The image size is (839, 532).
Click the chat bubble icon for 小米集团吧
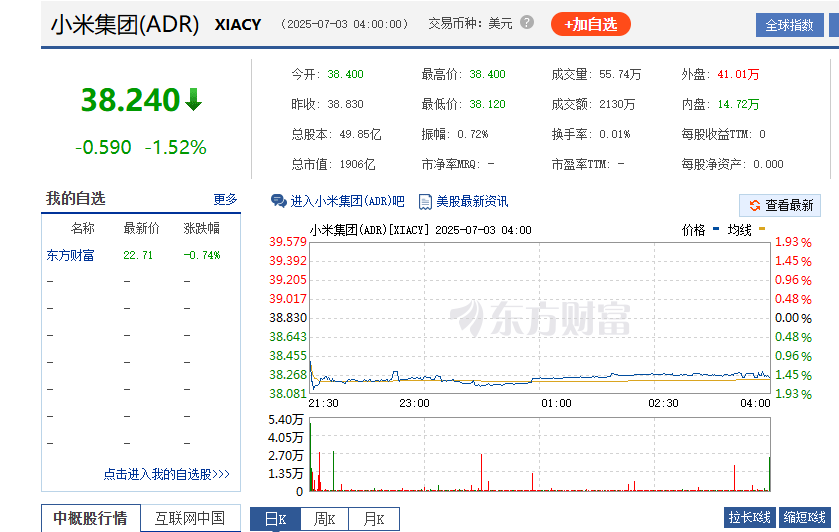(279, 201)
